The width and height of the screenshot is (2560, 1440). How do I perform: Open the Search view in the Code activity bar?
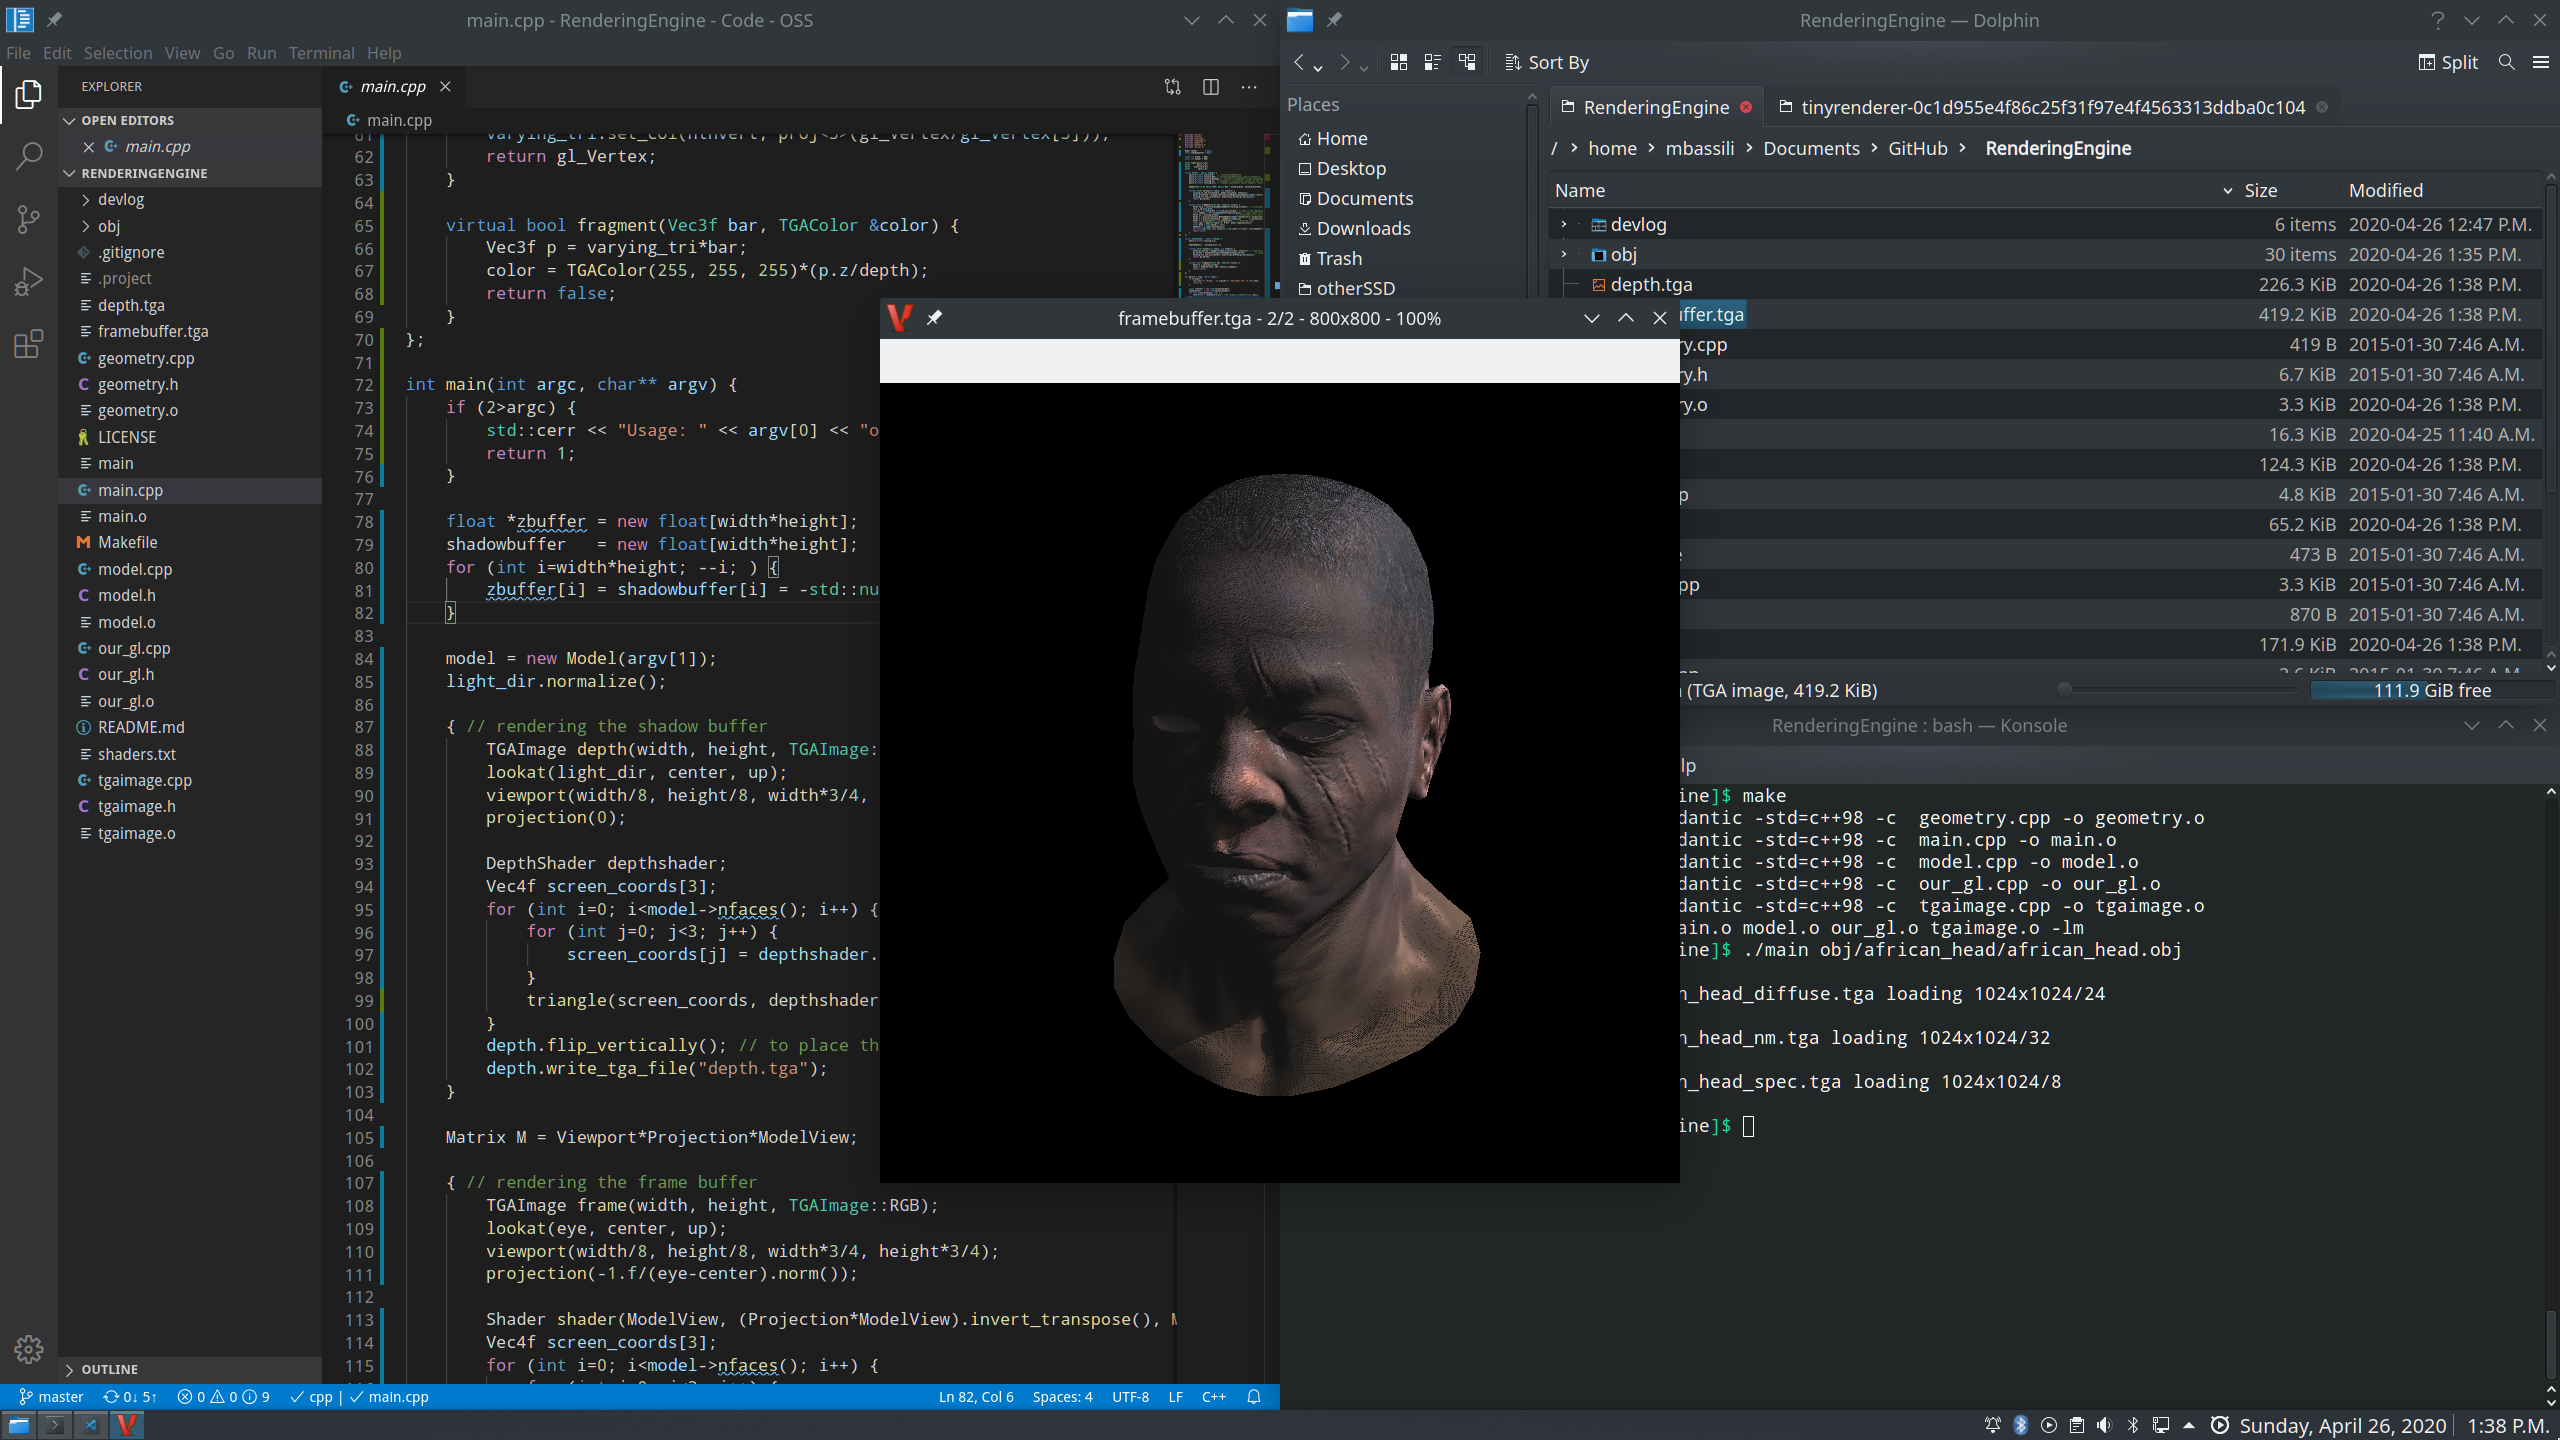[28, 156]
